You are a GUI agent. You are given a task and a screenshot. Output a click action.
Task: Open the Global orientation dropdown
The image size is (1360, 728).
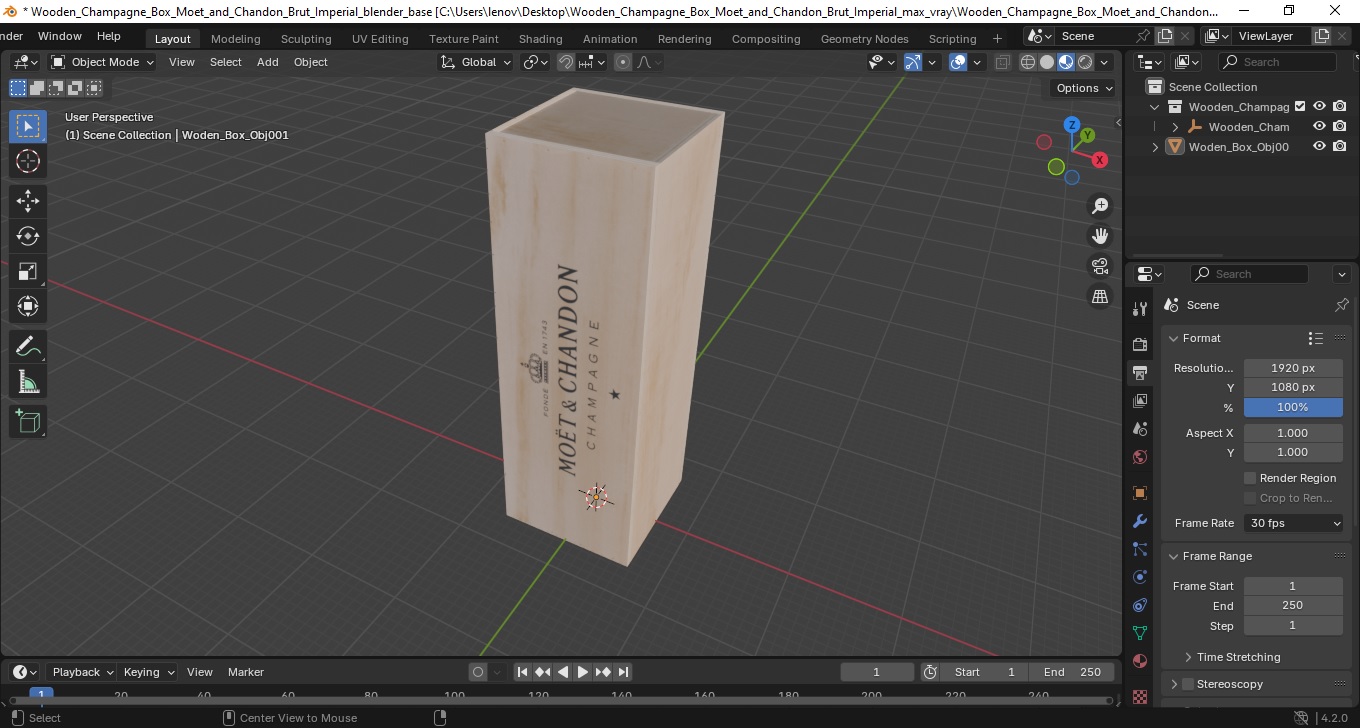click(476, 62)
